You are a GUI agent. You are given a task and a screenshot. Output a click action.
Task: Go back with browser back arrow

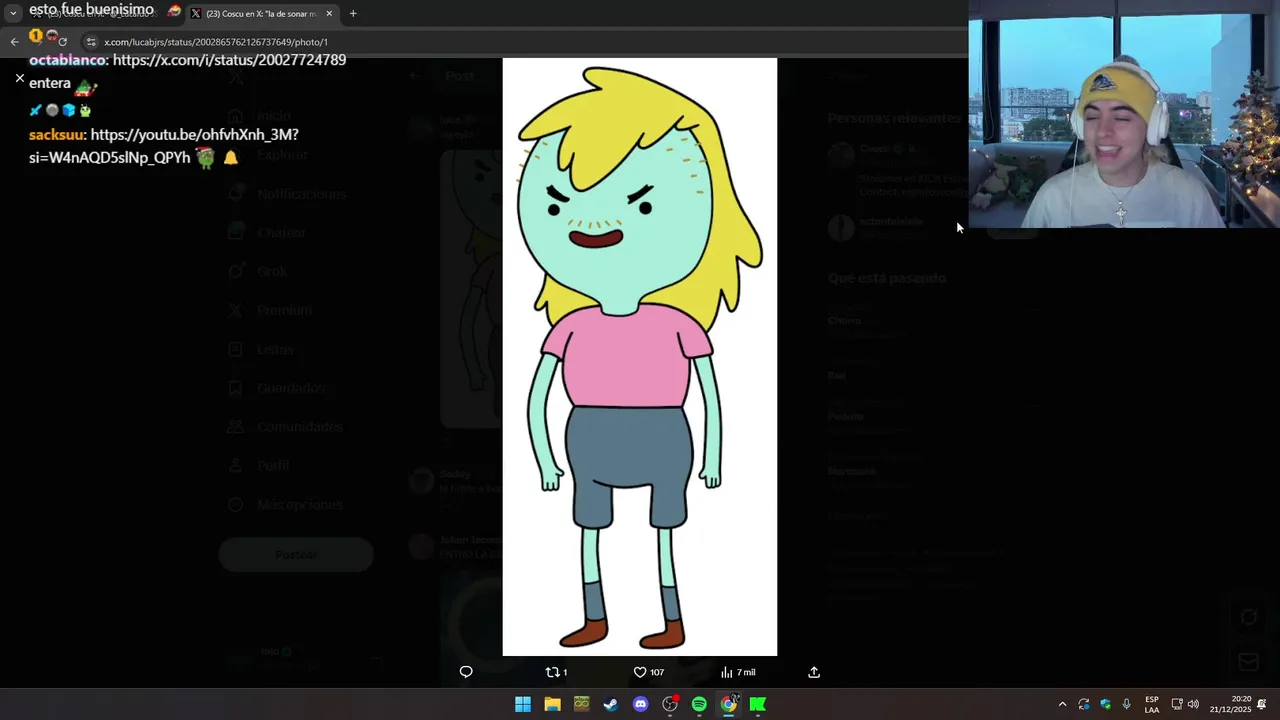14,42
